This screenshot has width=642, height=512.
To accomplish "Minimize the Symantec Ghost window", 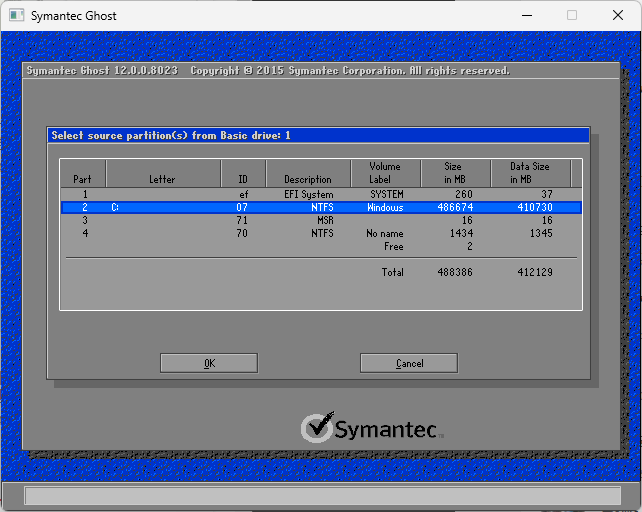I will point(527,16).
